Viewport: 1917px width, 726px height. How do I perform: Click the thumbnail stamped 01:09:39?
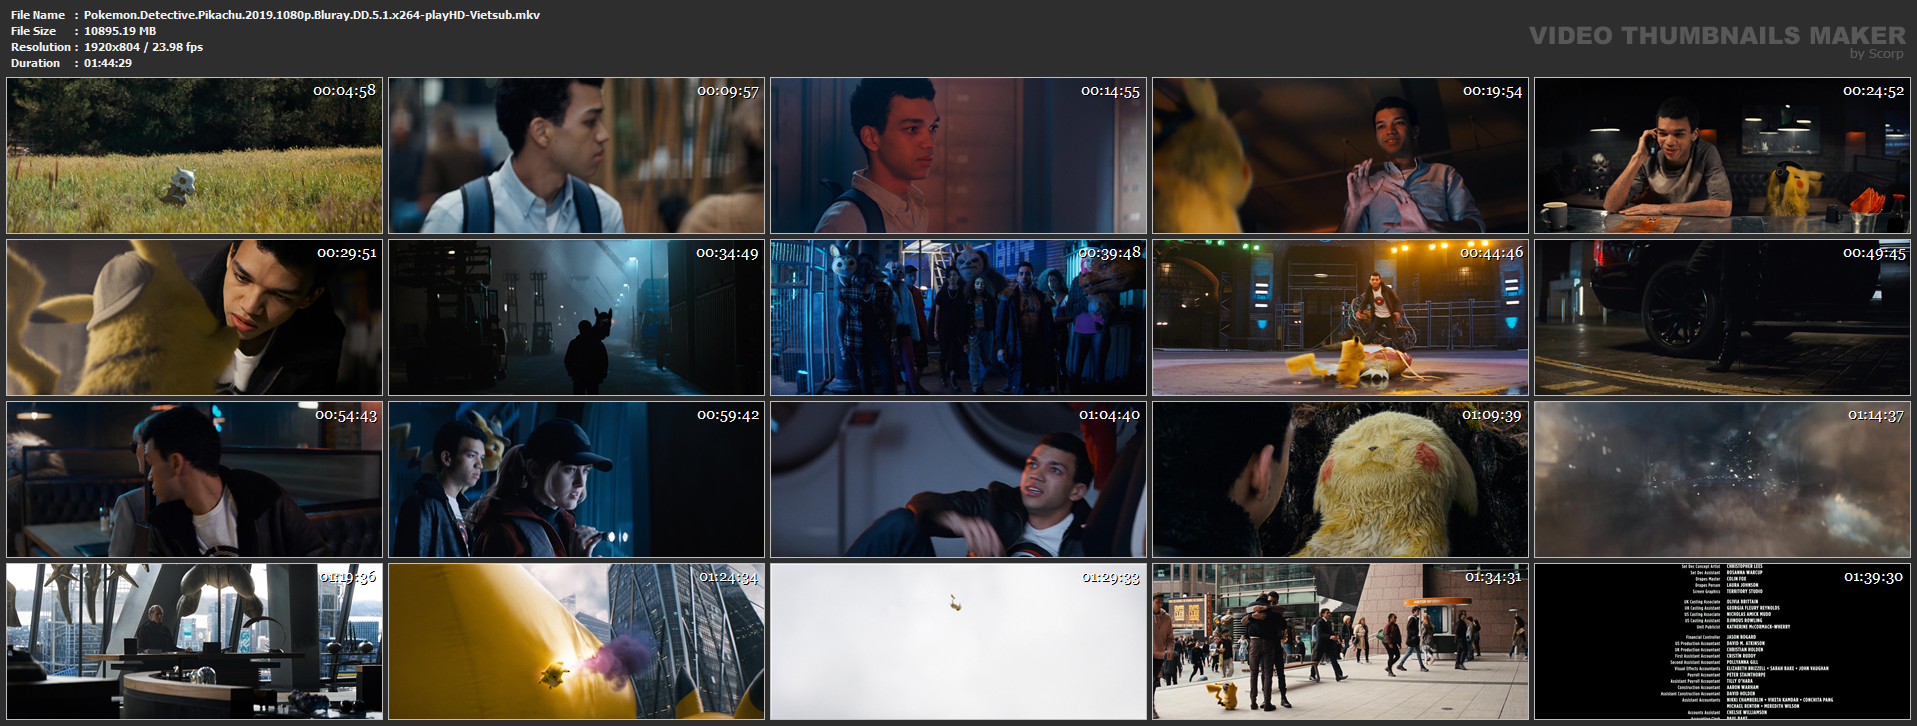click(x=1341, y=480)
